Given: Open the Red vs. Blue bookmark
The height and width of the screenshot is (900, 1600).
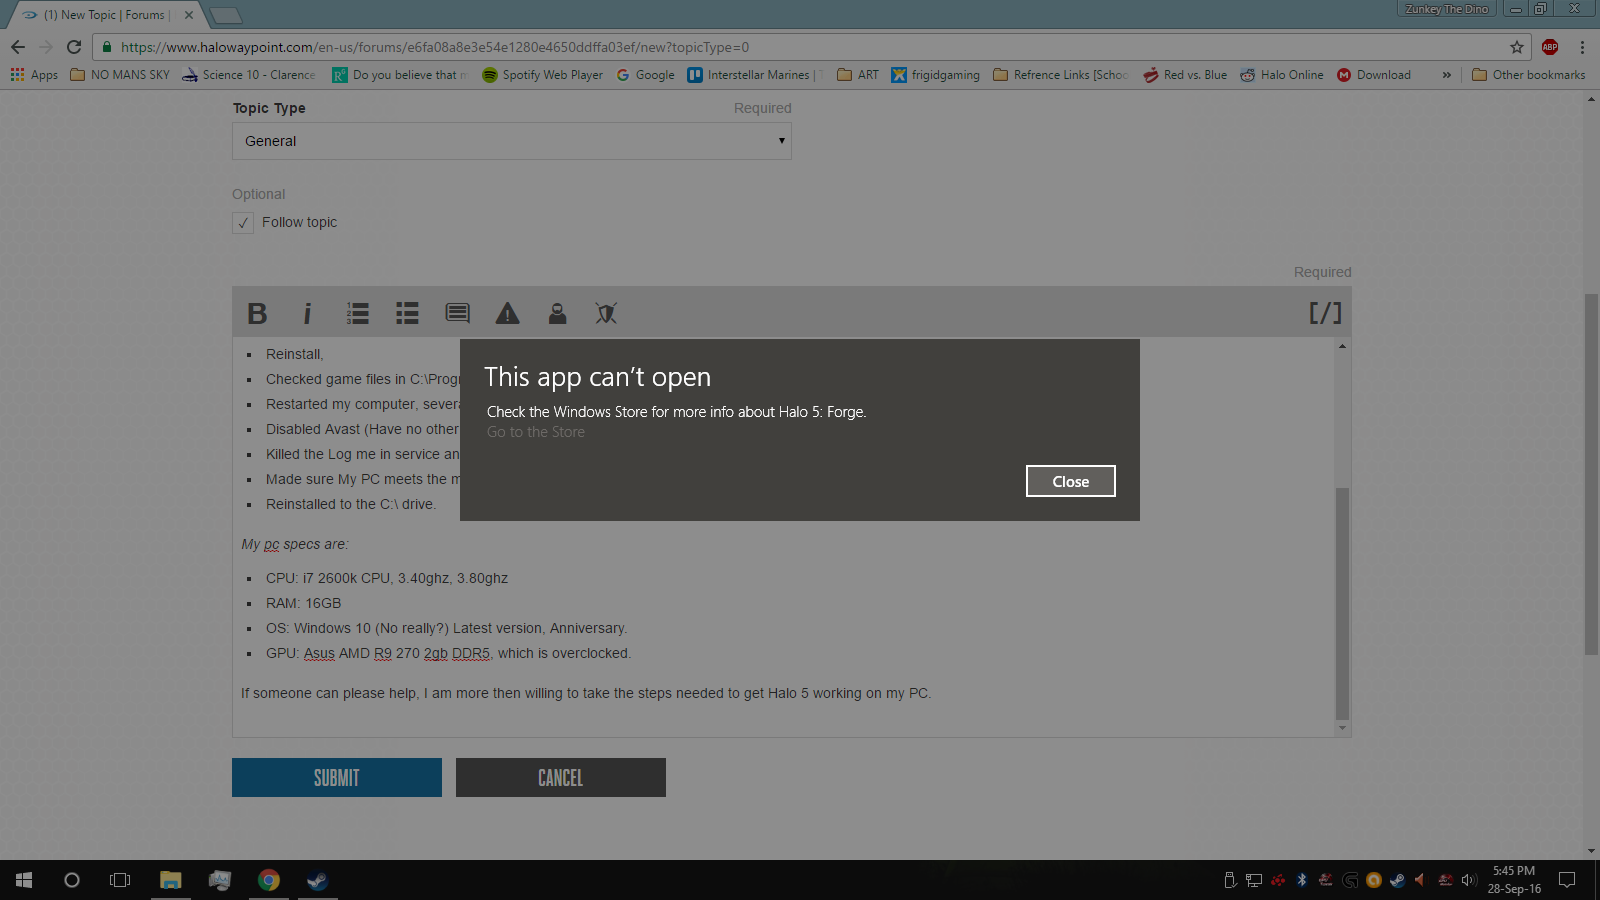Looking at the screenshot, I should click(1185, 75).
